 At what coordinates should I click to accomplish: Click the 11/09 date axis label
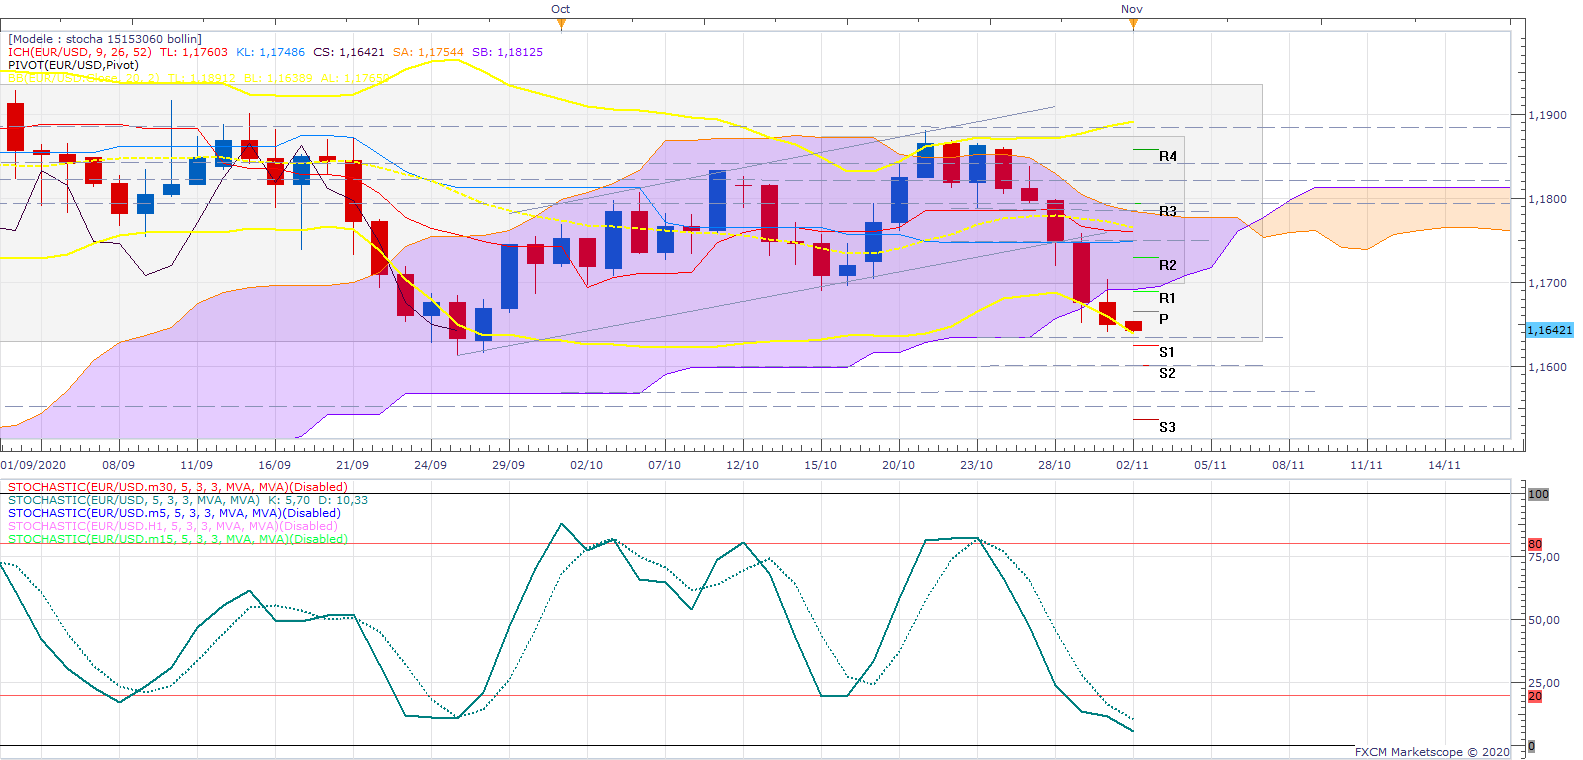(x=197, y=465)
